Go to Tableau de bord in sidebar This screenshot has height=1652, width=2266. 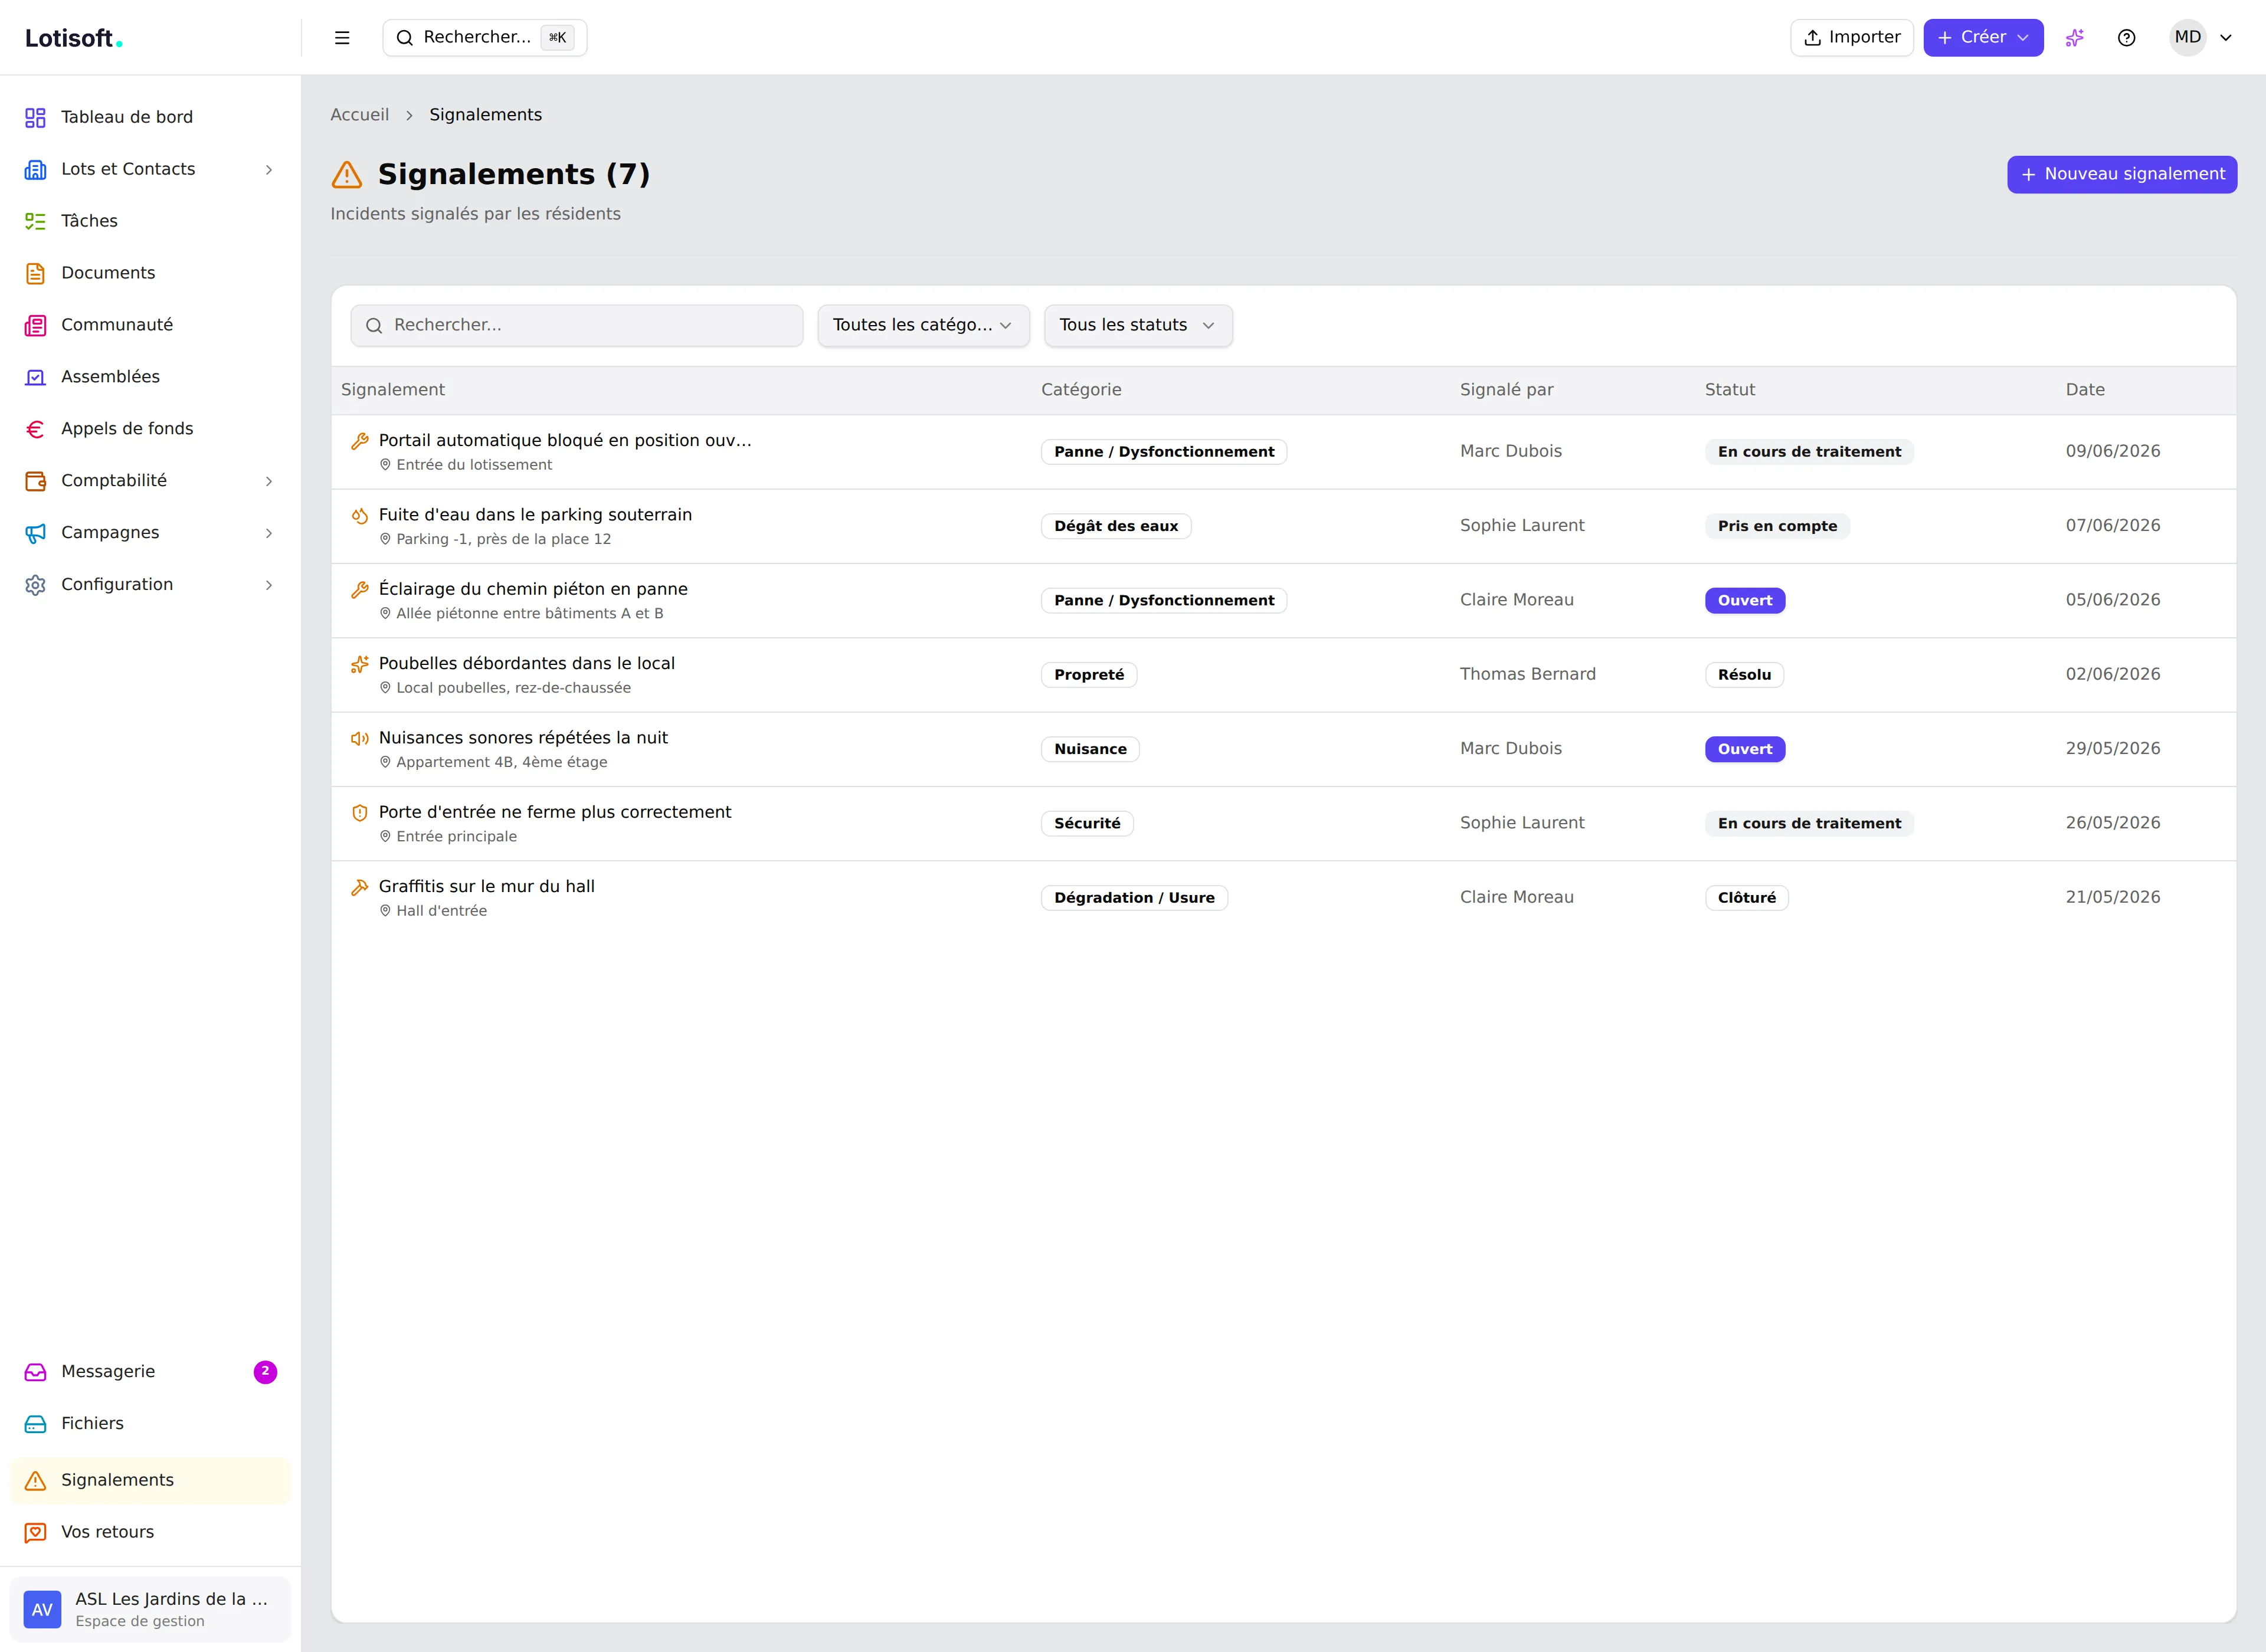(x=150, y=118)
